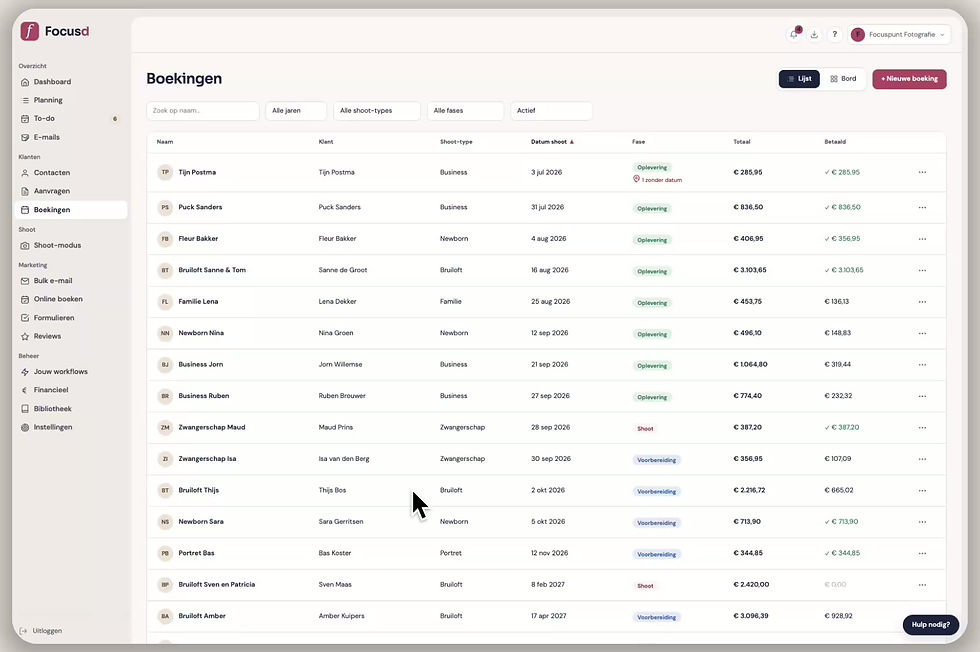Open row options for Zwangerschap Maud

pyautogui.click(x=922, y=428)
